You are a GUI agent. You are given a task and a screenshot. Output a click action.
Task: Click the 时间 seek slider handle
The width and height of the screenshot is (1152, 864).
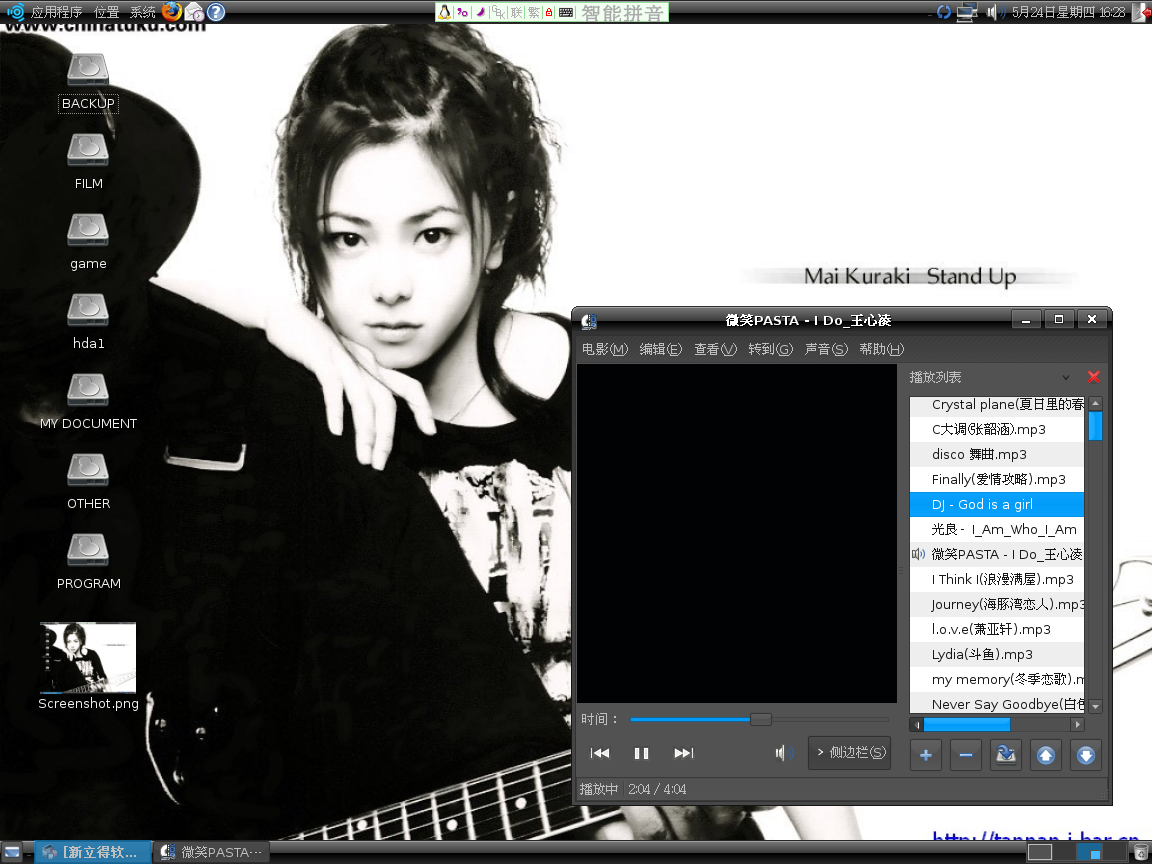tap(760, 719)
